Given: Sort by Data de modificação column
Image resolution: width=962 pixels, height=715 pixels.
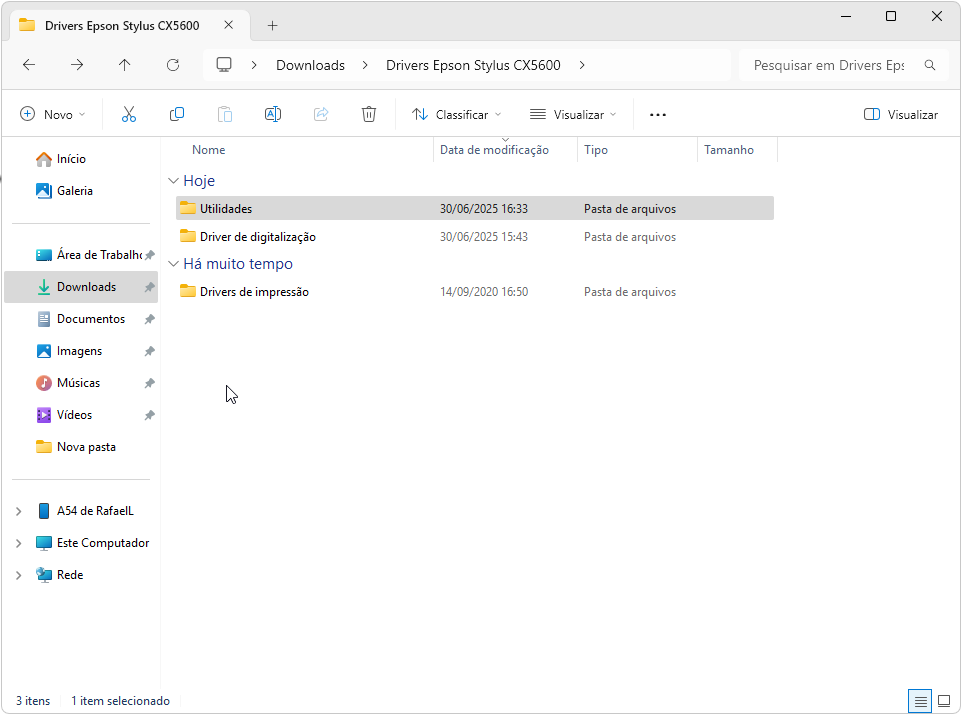Looking at the screenshot, I should click(x=494, y=150).
